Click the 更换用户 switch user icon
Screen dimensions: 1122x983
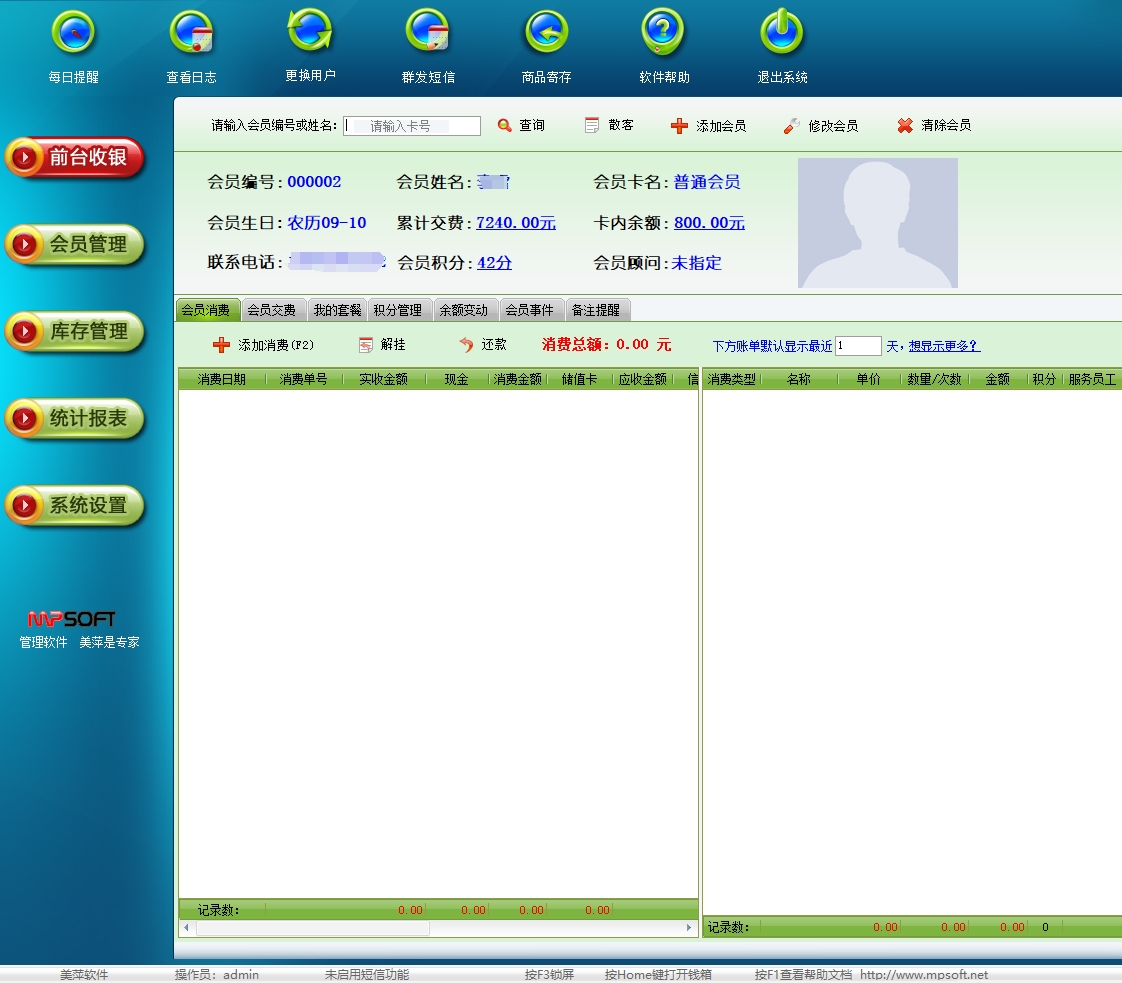310,33
